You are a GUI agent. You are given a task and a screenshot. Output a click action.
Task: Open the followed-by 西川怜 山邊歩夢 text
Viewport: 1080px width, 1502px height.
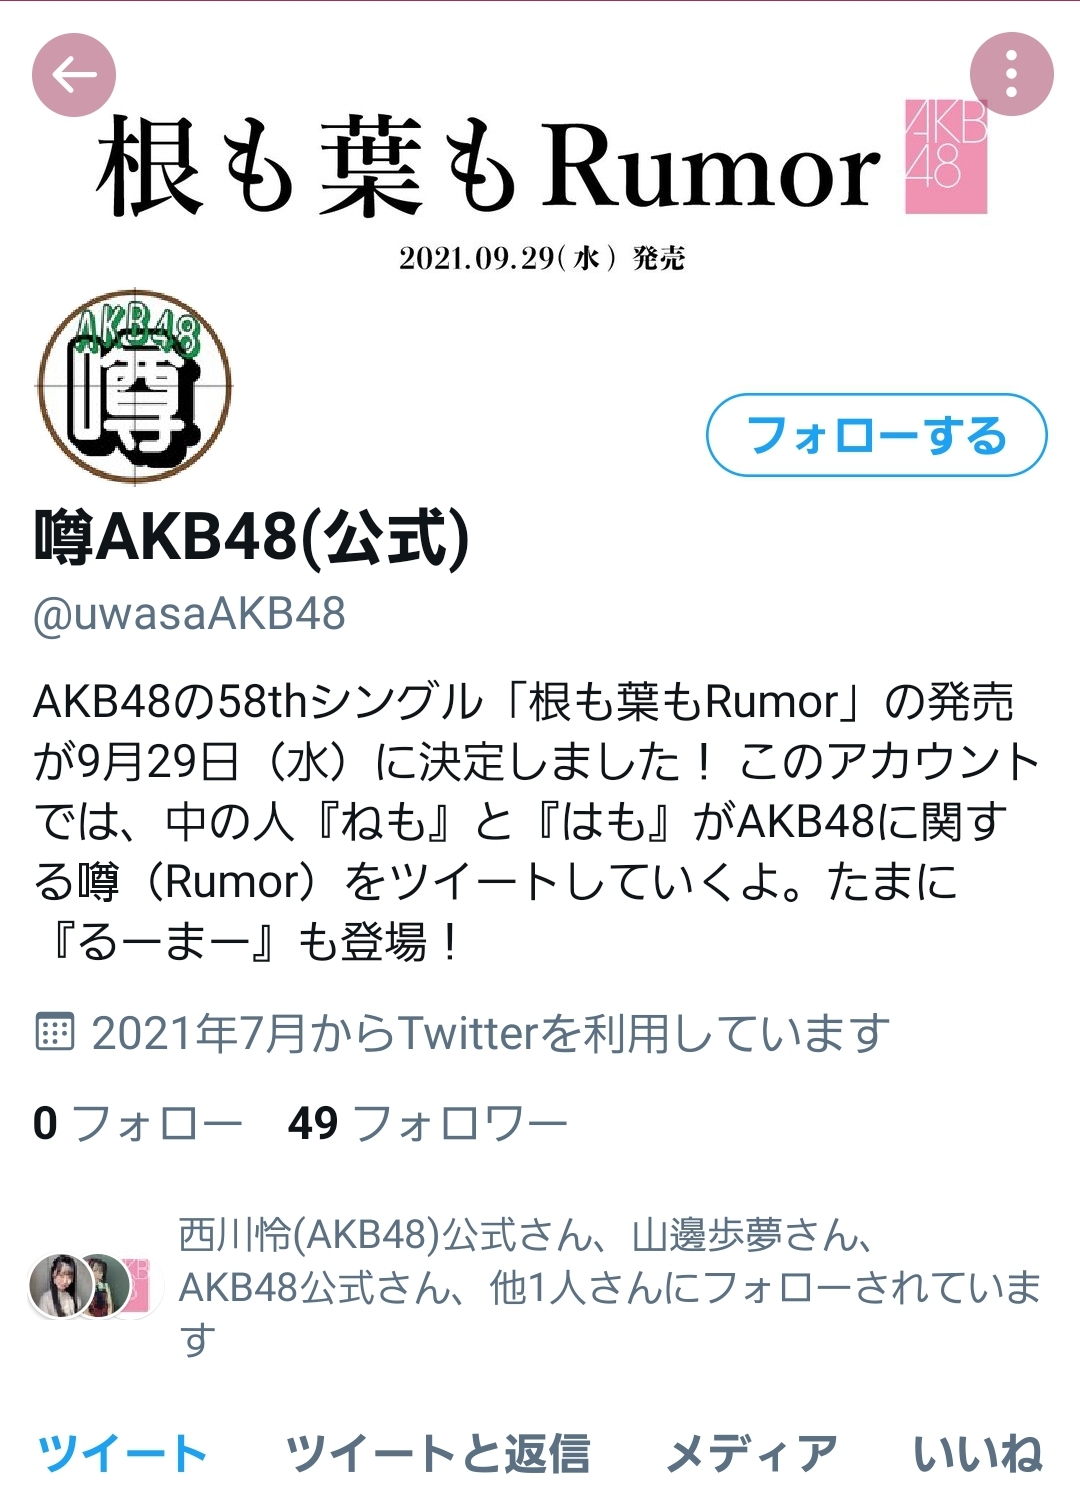(x=610, y=1287)
